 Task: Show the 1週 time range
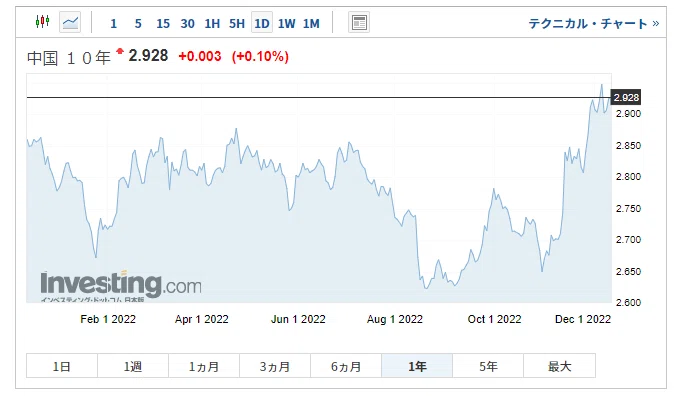coord(133,366)
